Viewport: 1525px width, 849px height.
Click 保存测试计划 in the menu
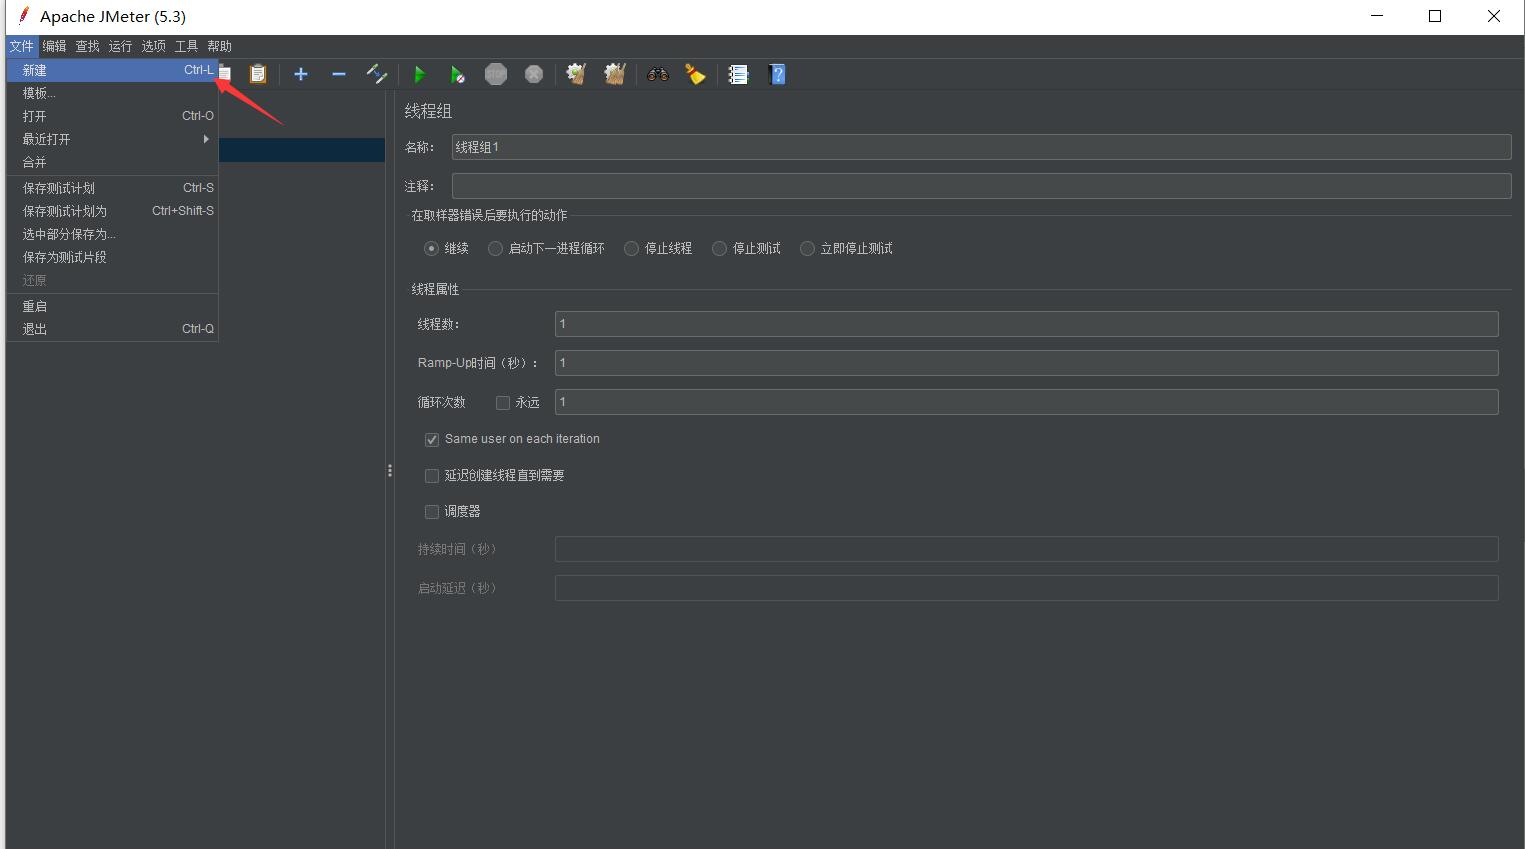point(112,188)
